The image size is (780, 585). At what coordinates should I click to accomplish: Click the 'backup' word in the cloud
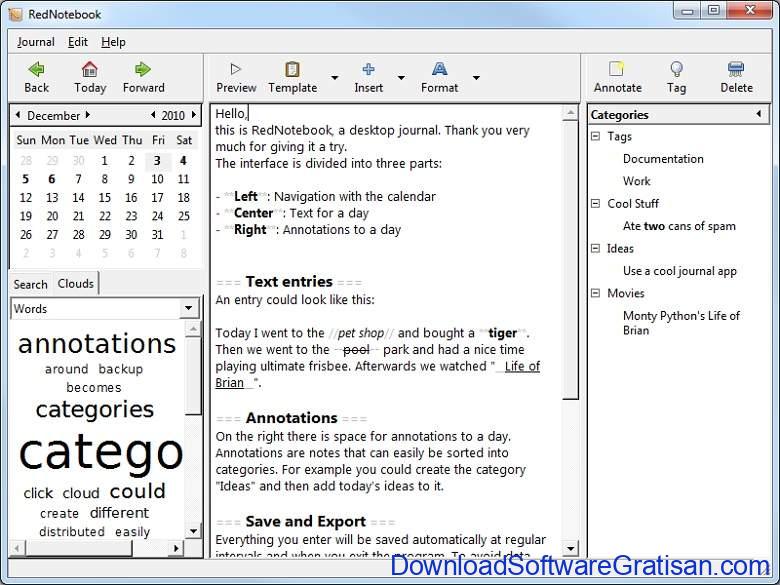click(120, 369)
